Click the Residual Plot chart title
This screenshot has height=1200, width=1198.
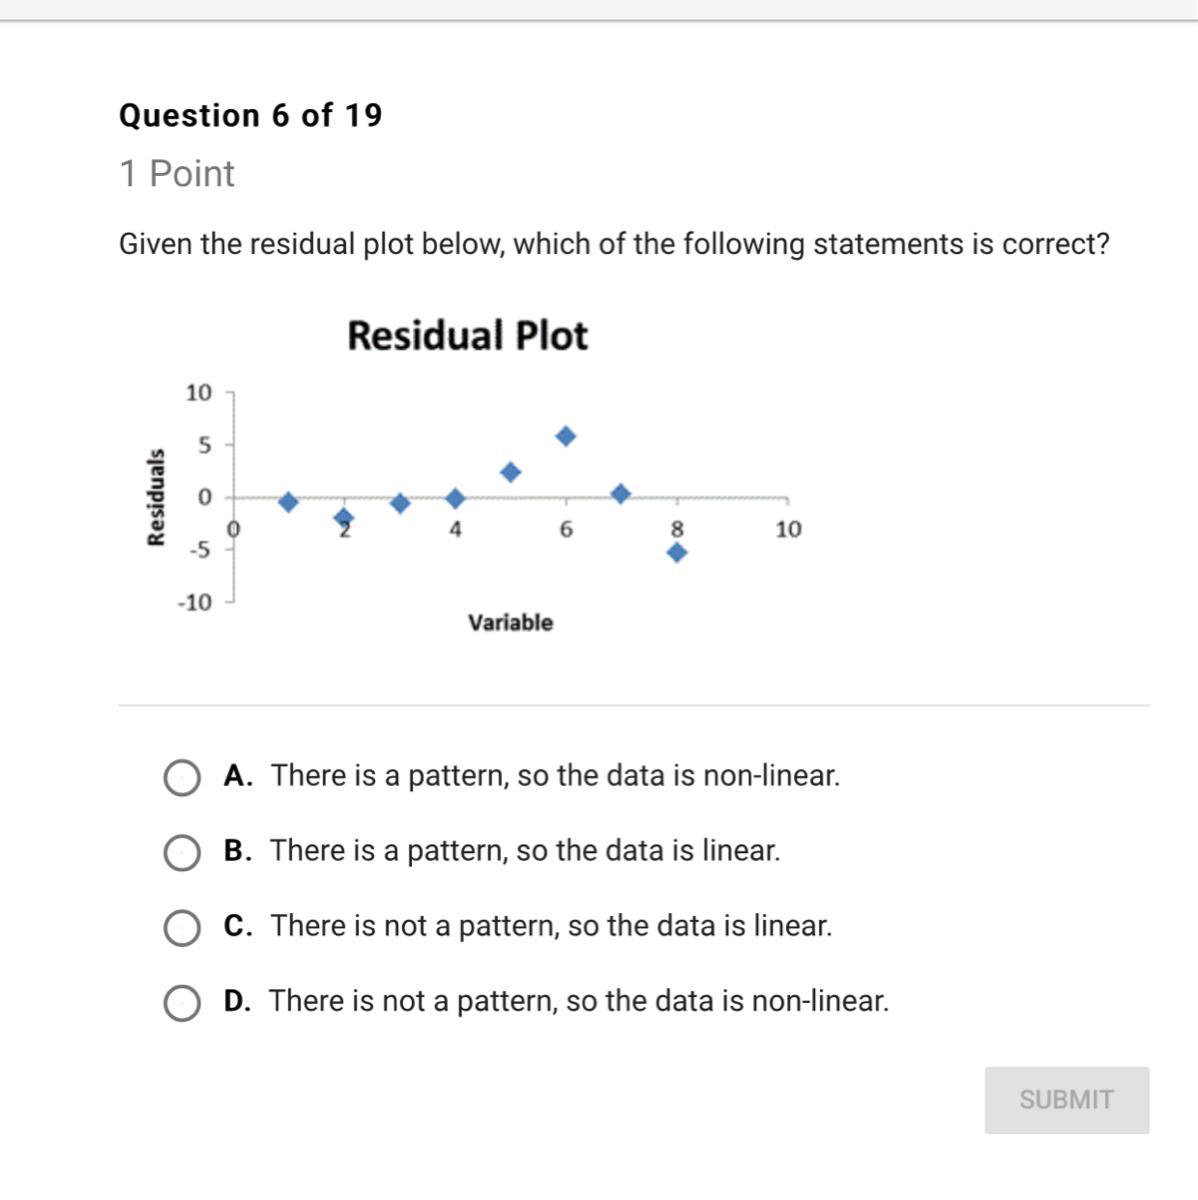tap(467, 335)
